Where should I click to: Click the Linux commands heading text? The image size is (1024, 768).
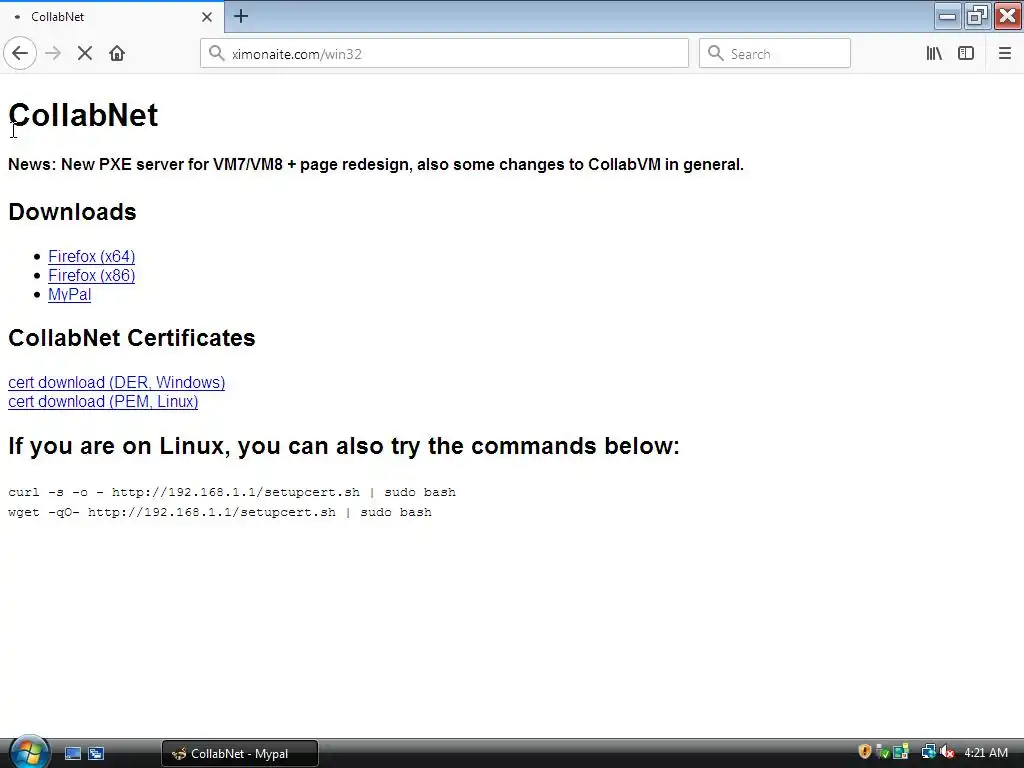coord(344,447)
